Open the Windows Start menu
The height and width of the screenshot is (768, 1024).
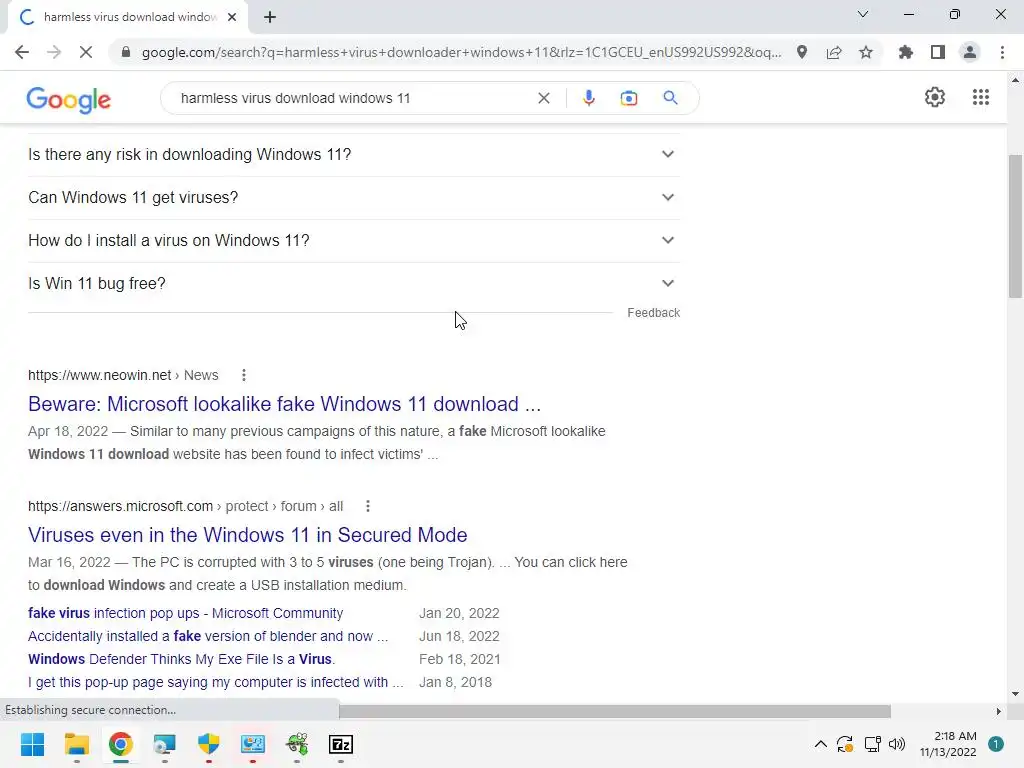pos(32,744)
